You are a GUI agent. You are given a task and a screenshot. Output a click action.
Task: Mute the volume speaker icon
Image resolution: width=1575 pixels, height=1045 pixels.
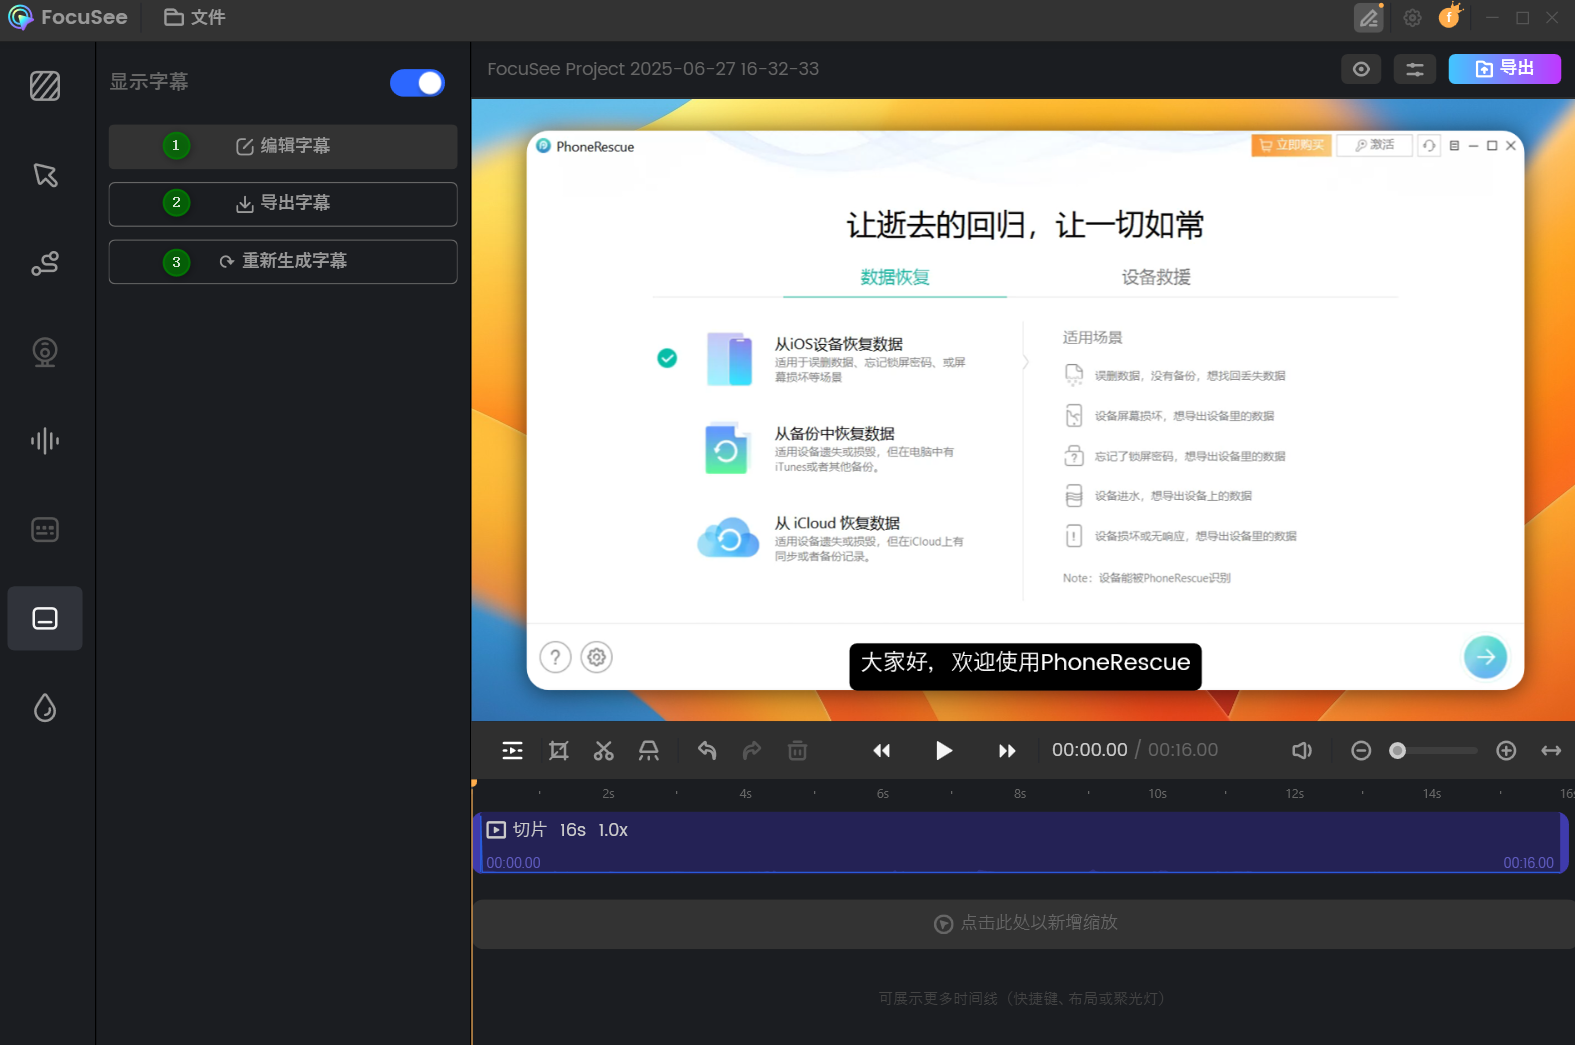point(1301,751)
